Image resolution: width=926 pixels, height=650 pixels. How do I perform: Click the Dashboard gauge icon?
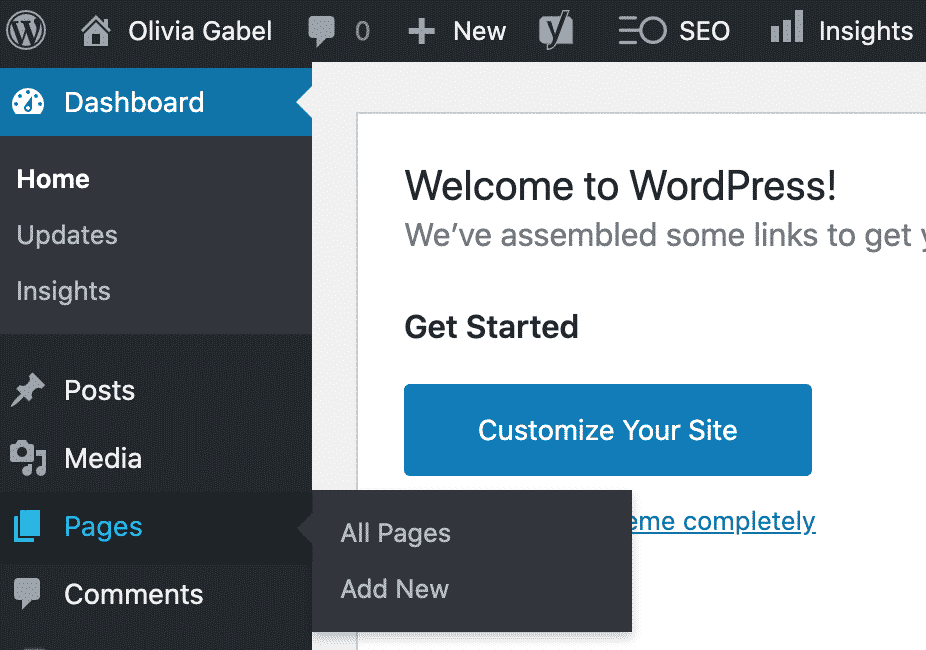click(28, 102)
